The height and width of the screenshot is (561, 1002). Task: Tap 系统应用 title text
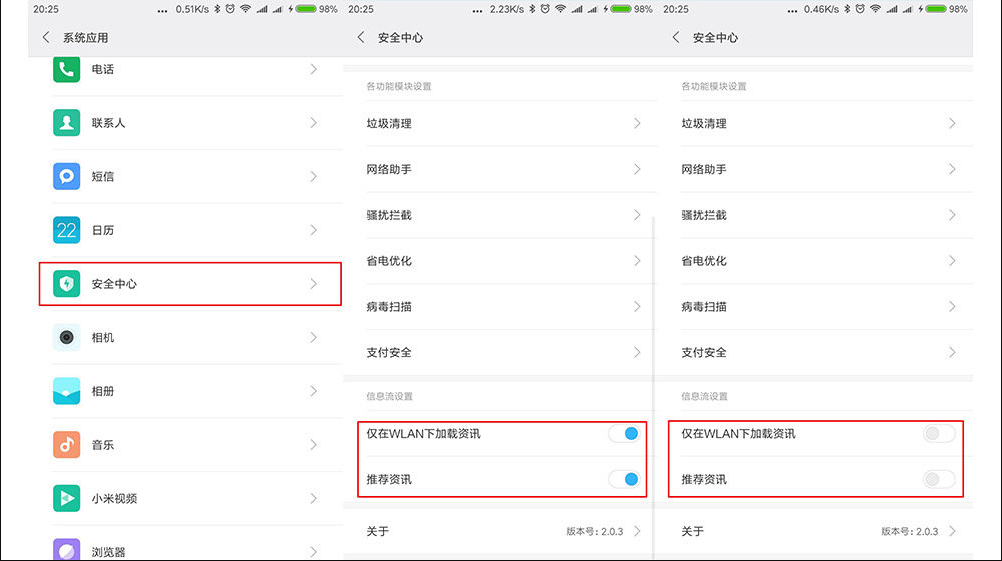coord(85,38)
